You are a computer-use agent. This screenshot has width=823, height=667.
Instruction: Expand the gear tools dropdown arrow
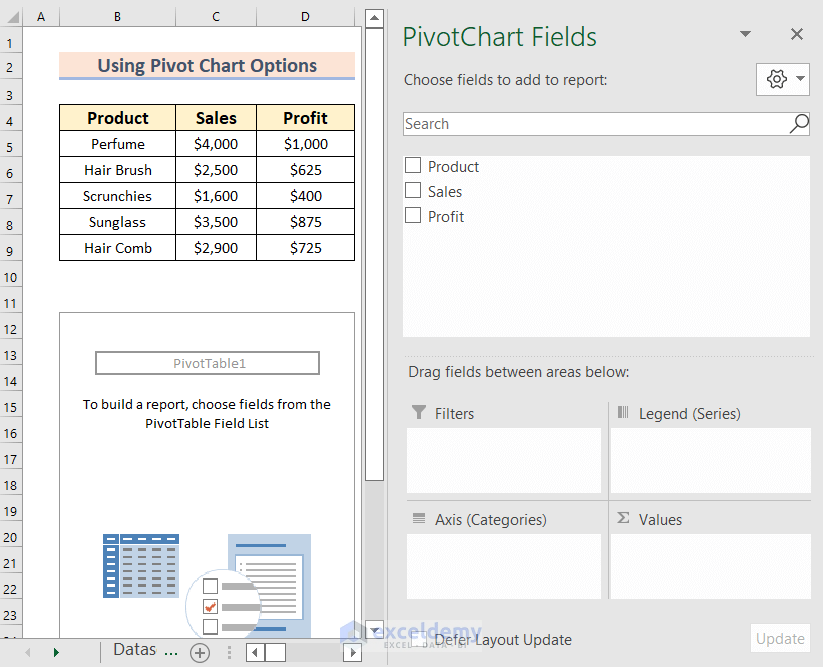800,80
